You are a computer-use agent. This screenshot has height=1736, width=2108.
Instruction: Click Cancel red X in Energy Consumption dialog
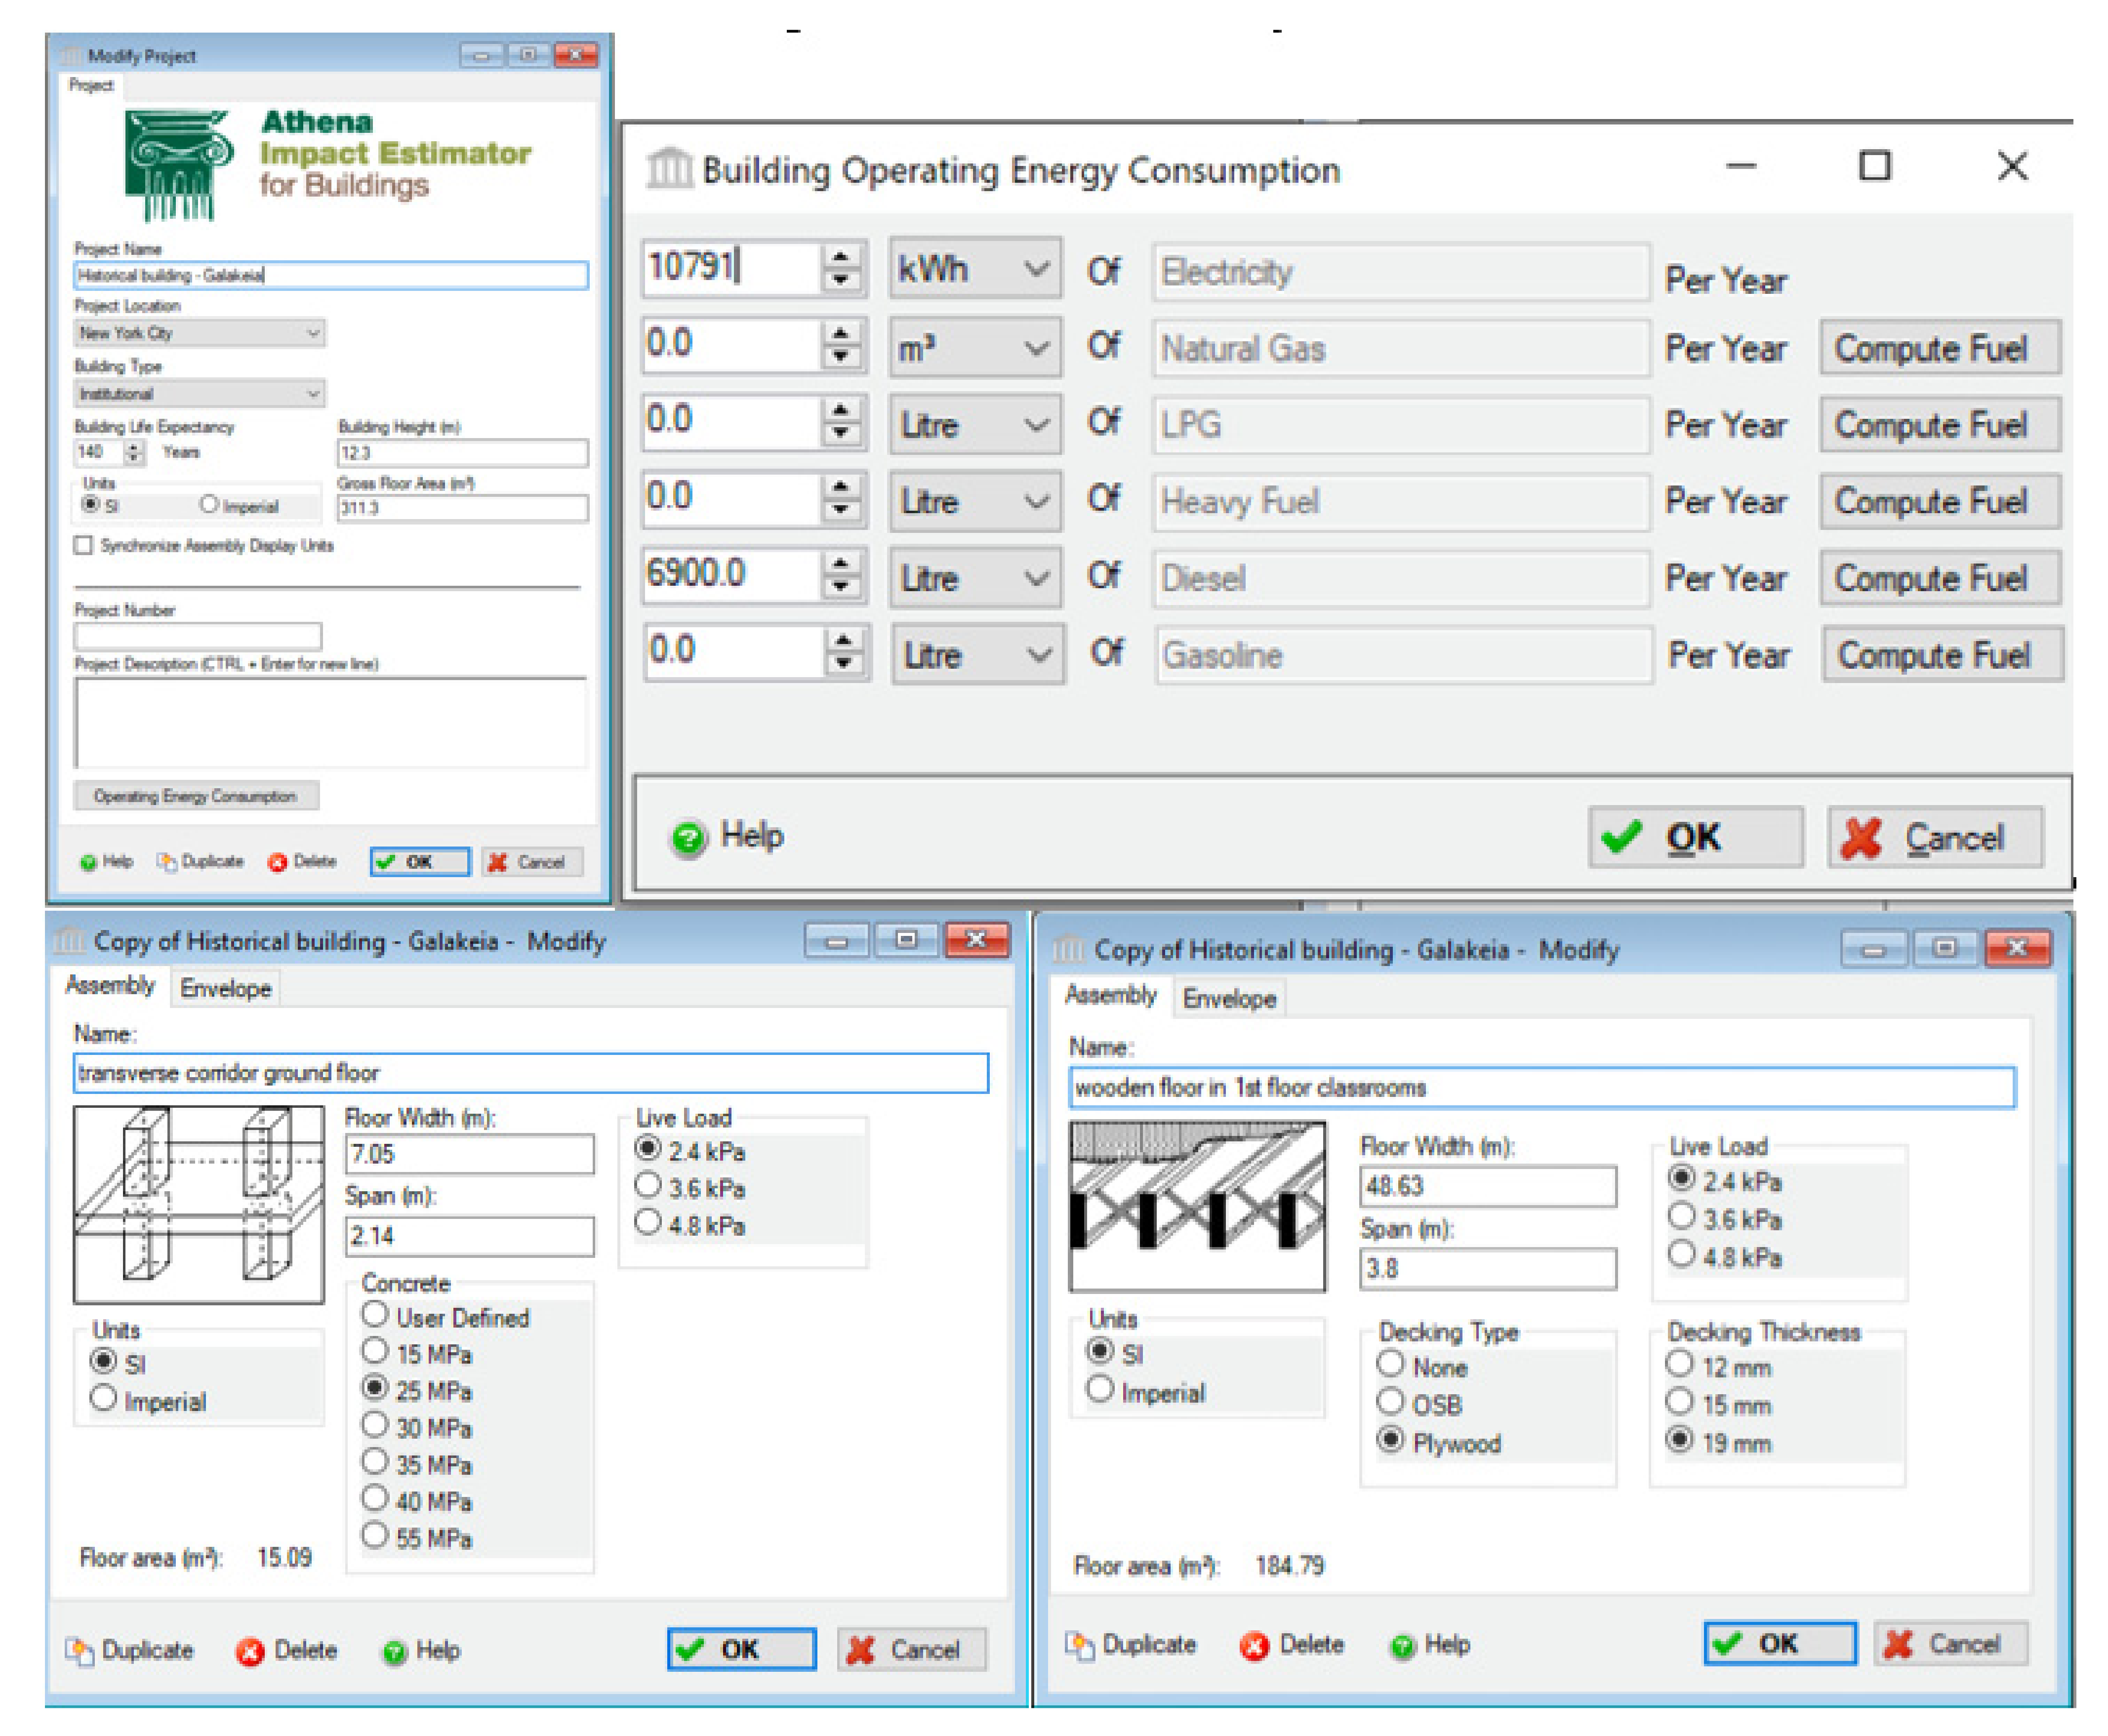[1861, 838]
